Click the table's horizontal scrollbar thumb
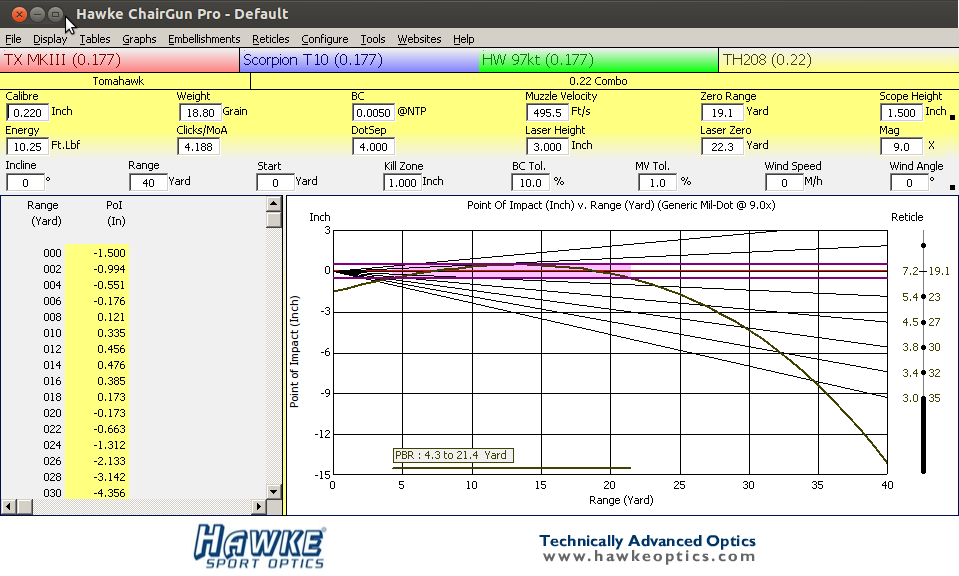 (24, 506)
